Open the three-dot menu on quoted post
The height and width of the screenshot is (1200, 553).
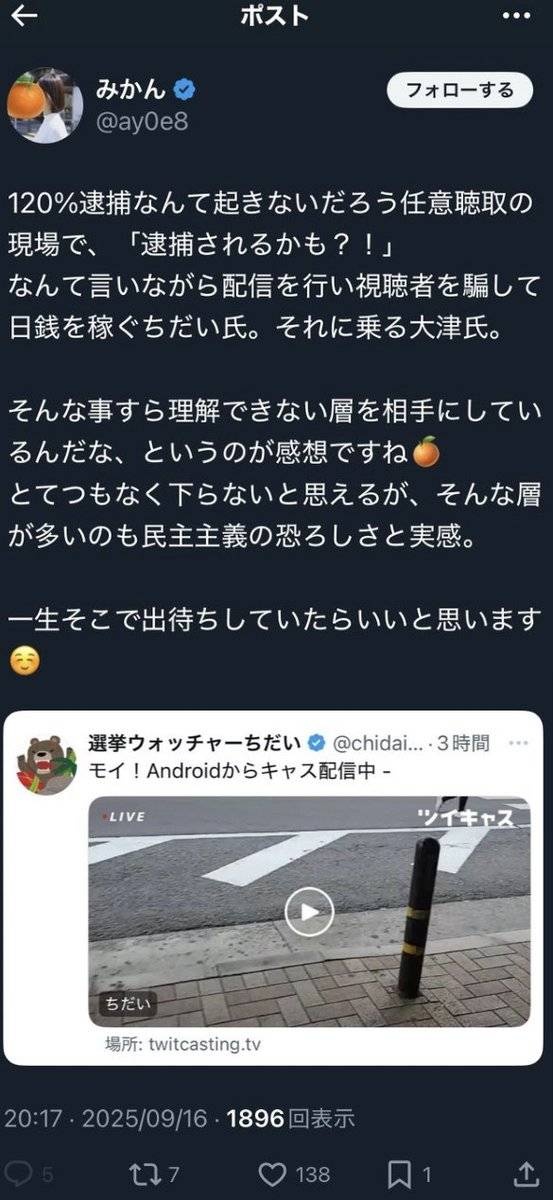pyautogui.click(x=518, y=743)
